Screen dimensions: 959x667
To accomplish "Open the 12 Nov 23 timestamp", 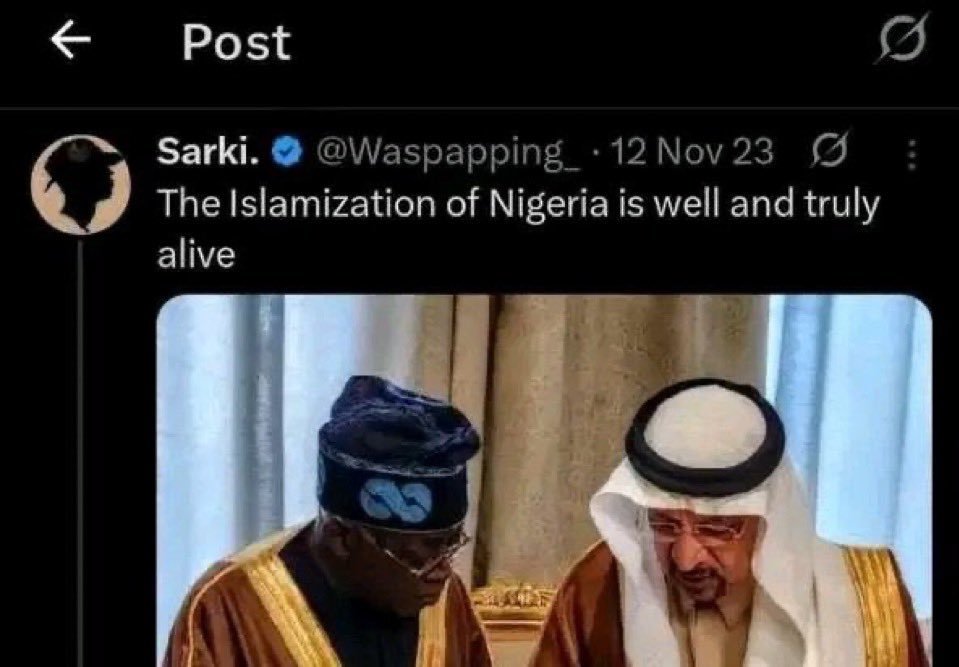I will point(692,152).
